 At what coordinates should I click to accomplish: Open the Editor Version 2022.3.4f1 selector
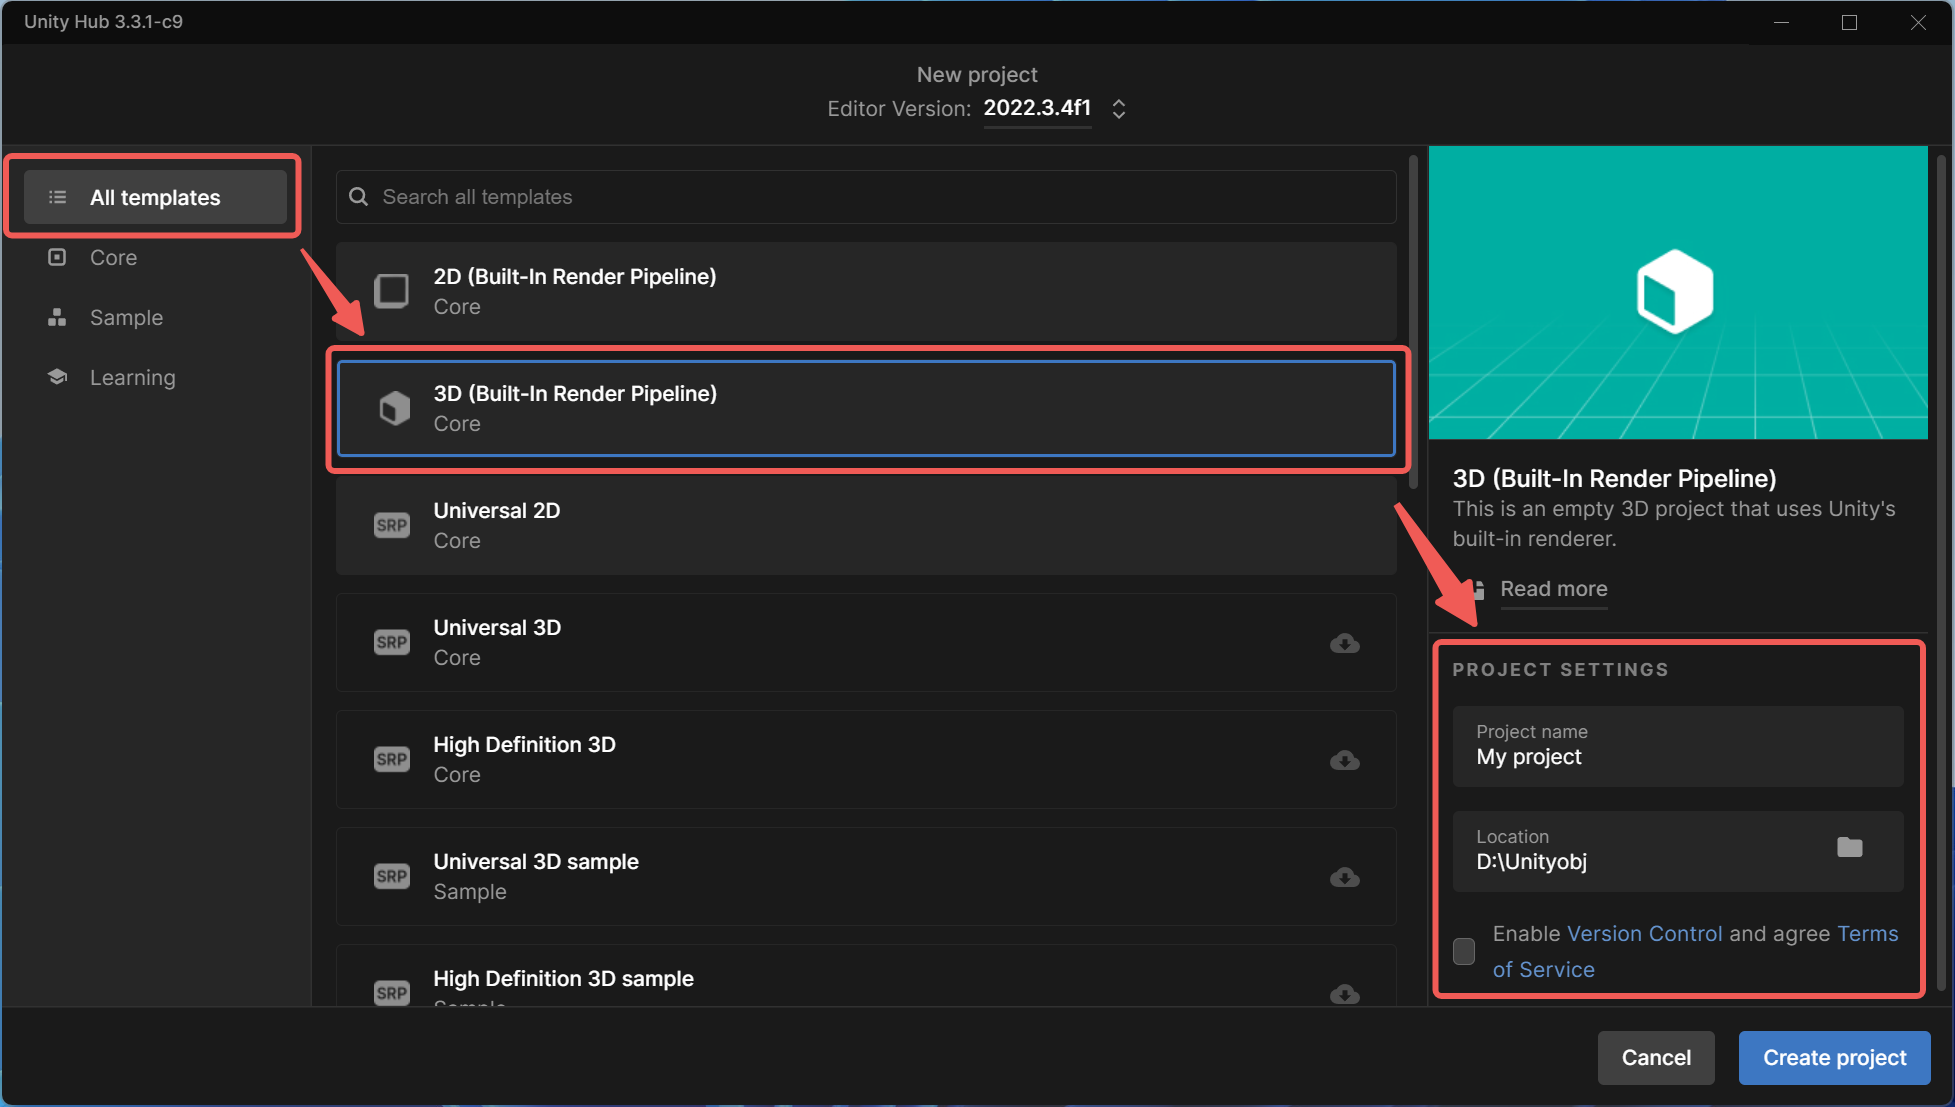click(1037, 108)
